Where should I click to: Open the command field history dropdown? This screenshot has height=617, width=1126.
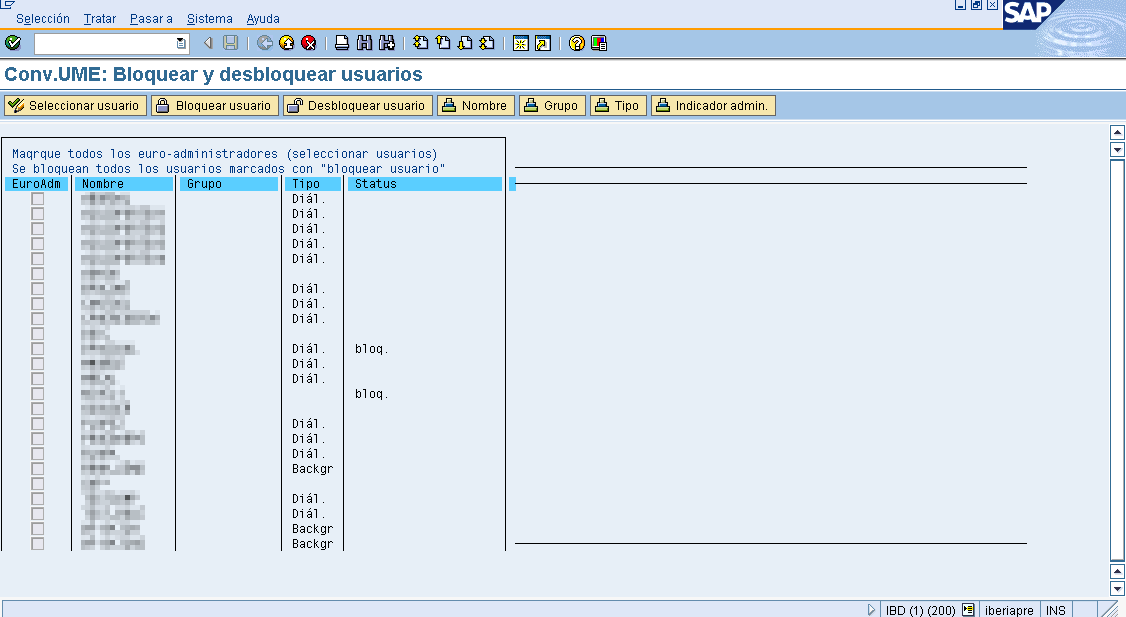[x=181, y=43]
